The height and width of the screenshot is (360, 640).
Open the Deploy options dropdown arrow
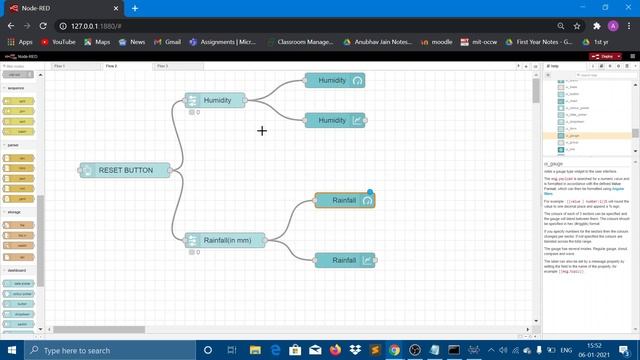tap(619, 56)
